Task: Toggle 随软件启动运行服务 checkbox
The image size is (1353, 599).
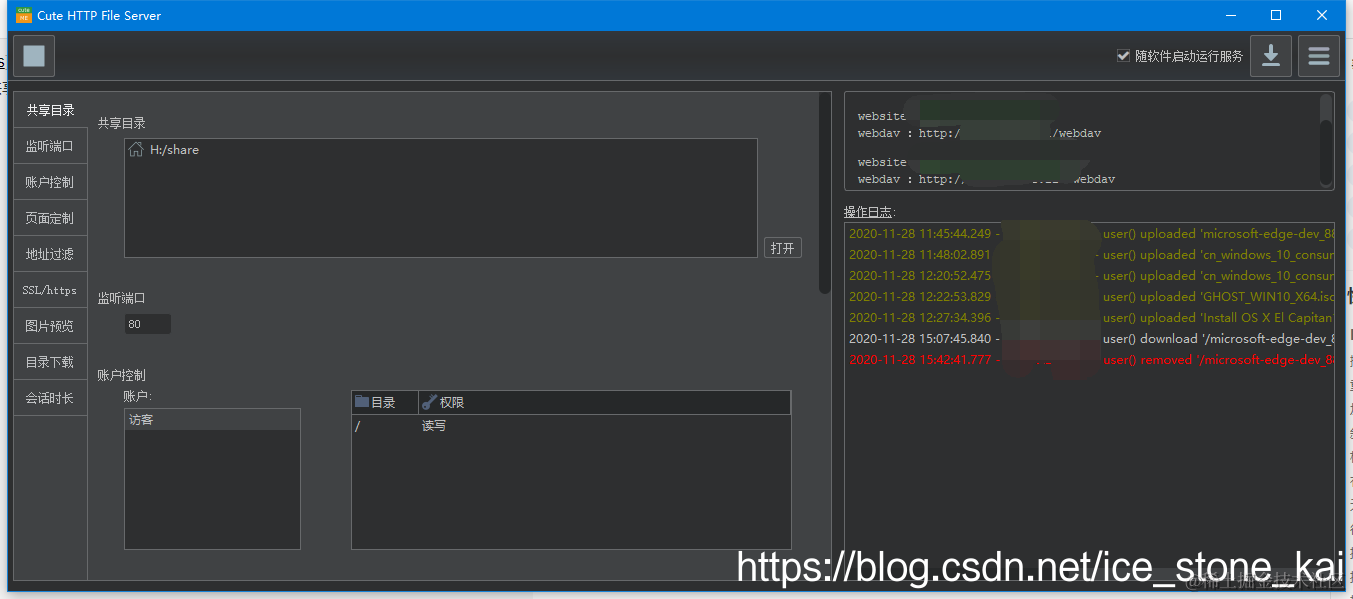Action: (x=1123, y=56)
